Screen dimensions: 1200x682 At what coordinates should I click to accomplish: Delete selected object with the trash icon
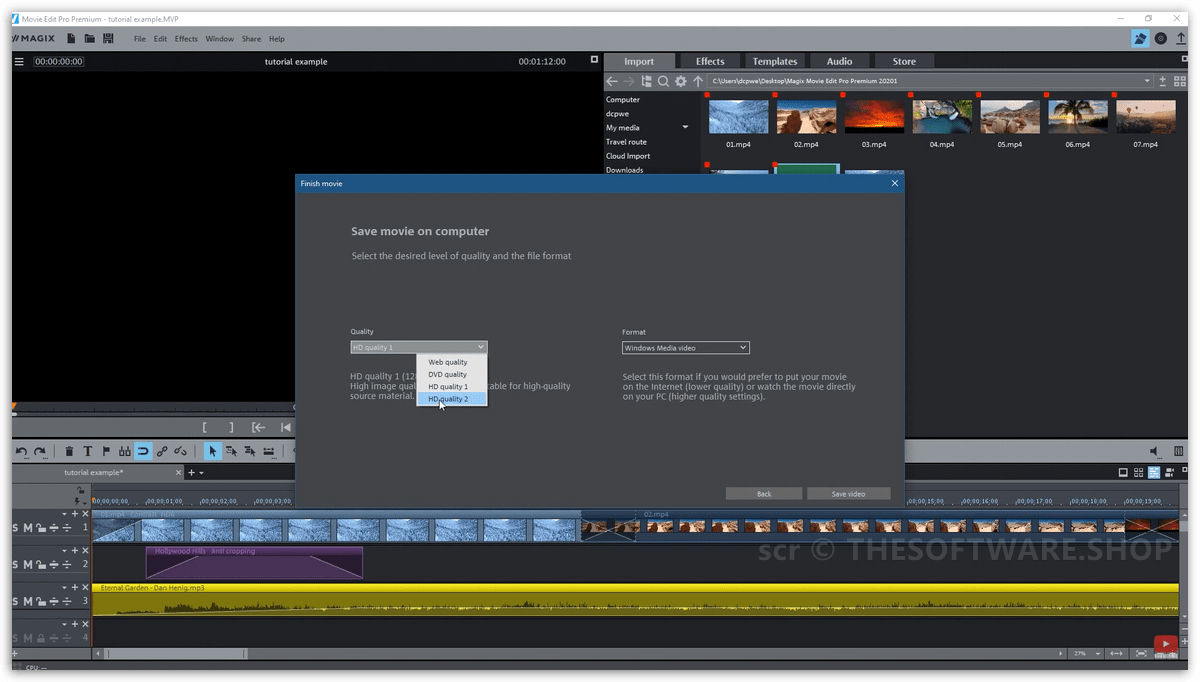(x=69, y=452)
